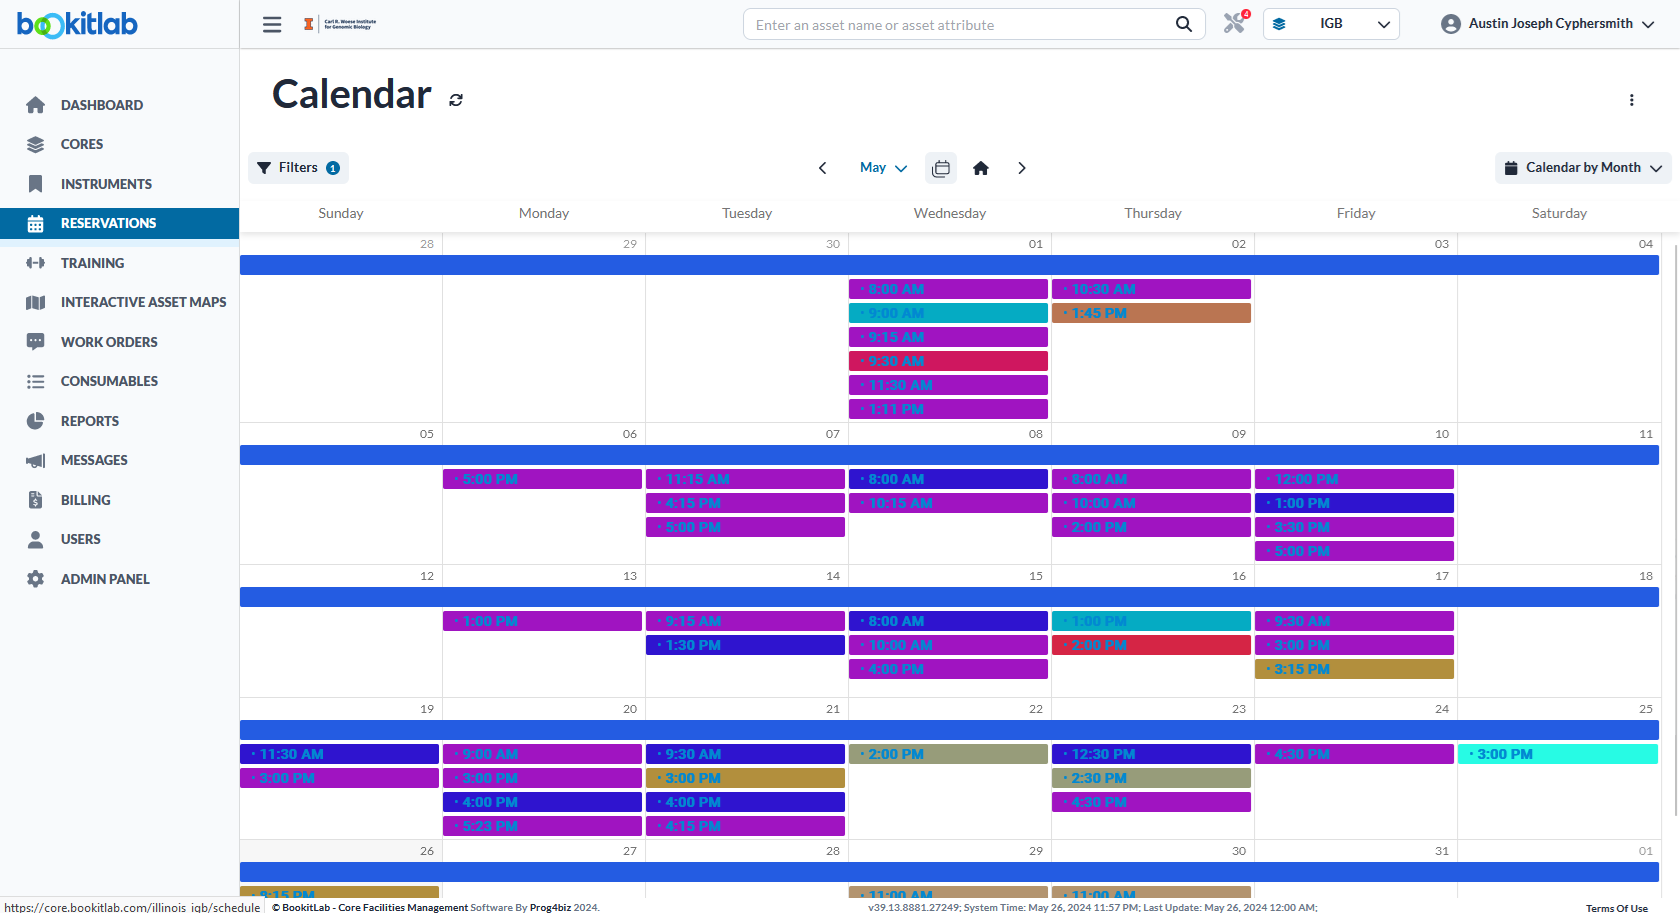The height and width of the screenshot is (913, 1680).
Task: Click the Prog4biz footer link
Action: coord(550,907)
